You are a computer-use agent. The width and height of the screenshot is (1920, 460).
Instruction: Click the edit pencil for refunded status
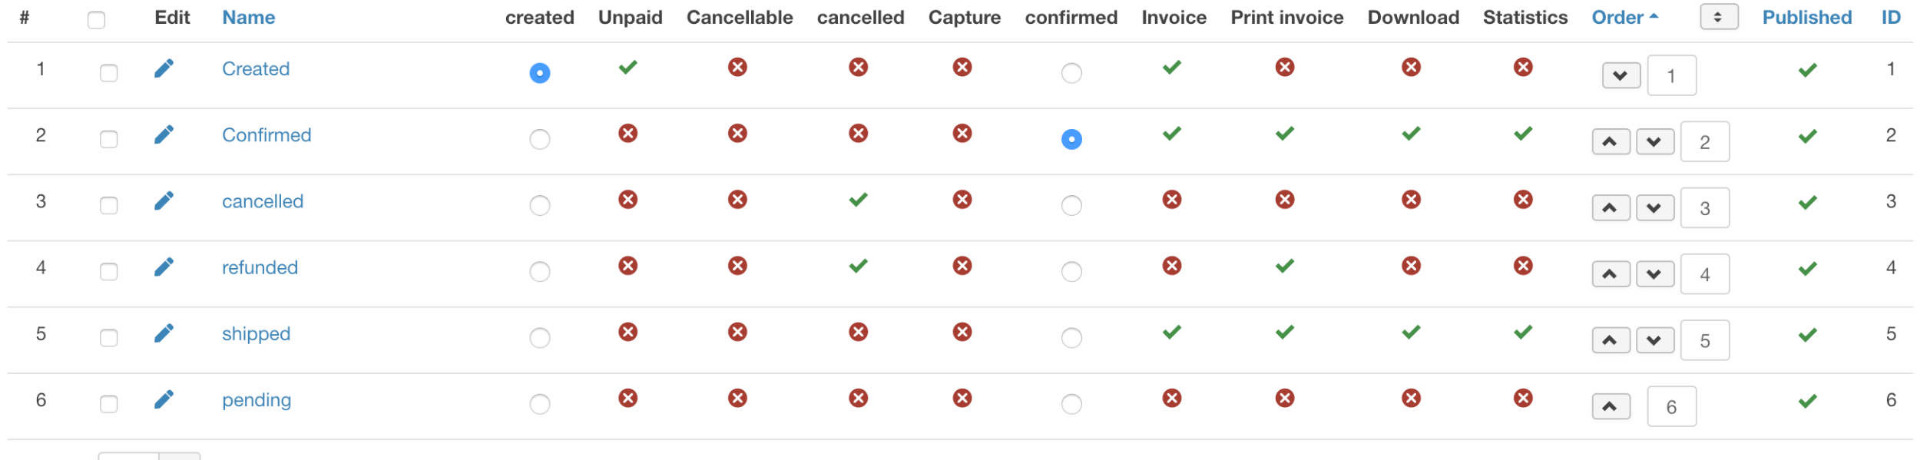(x=164, y=267)
